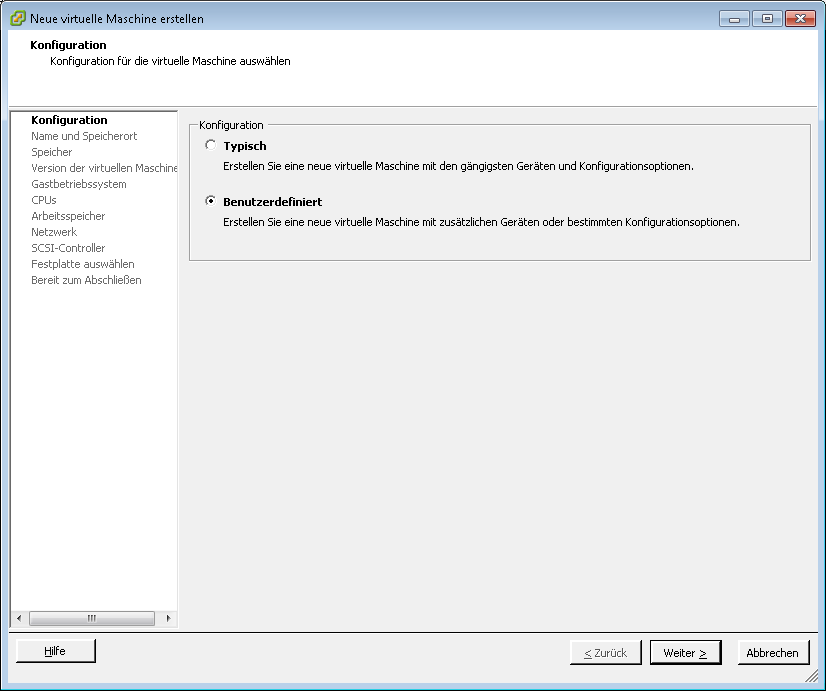This screenshot has width=826, height=691.
Task: Maximize the wizard window
Action: [x=767, y=18]
